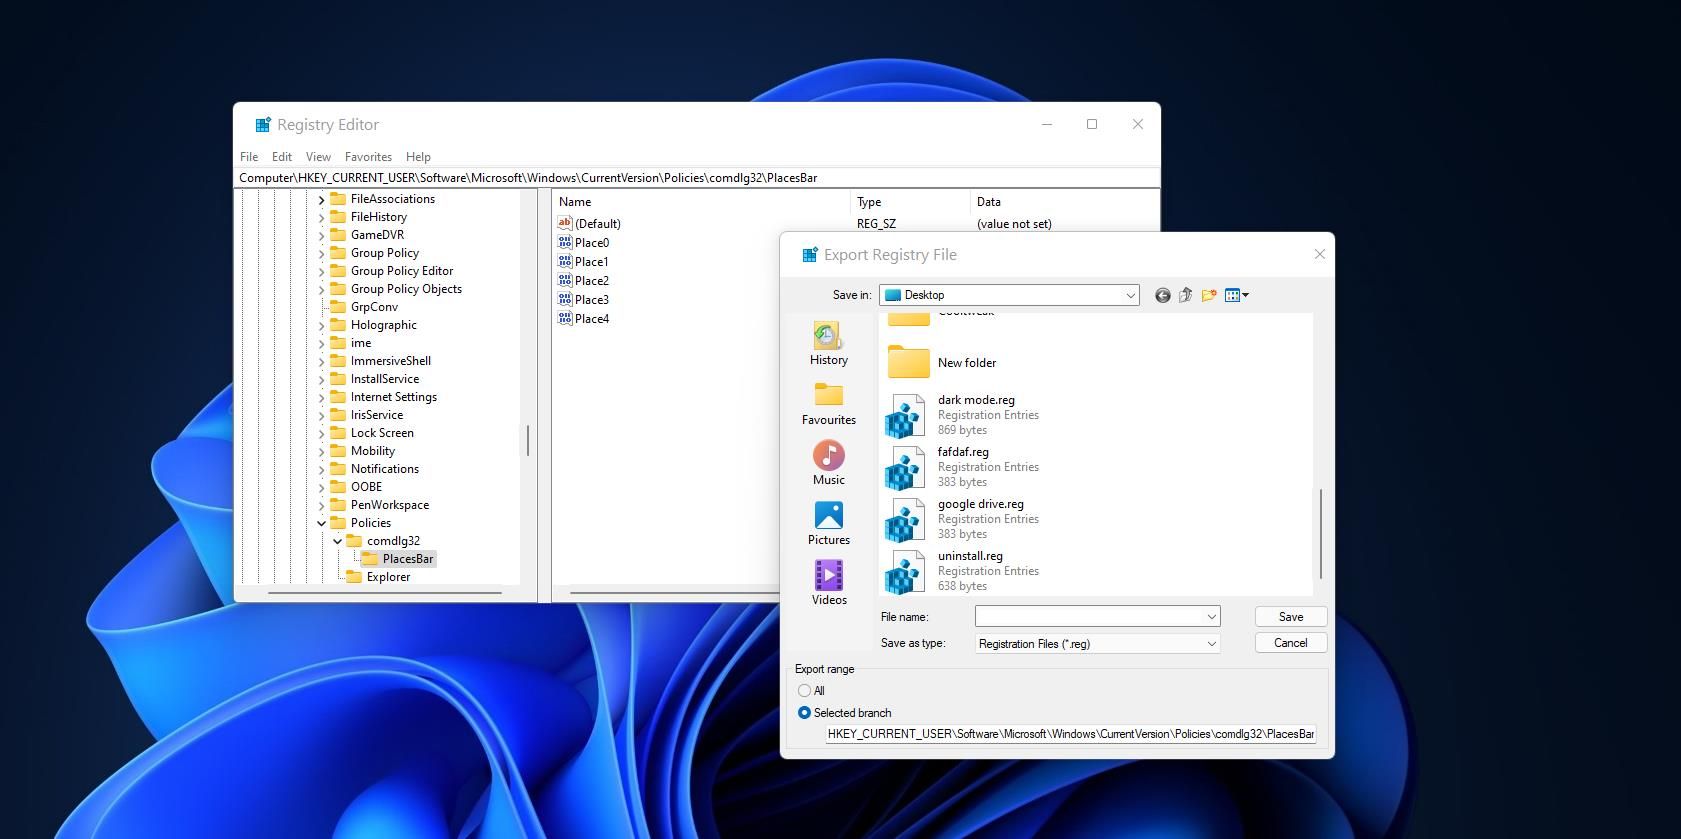Close the Export Registry File dialog
The height and width of the screenshot is (839, 1681).
[1319, 254]
